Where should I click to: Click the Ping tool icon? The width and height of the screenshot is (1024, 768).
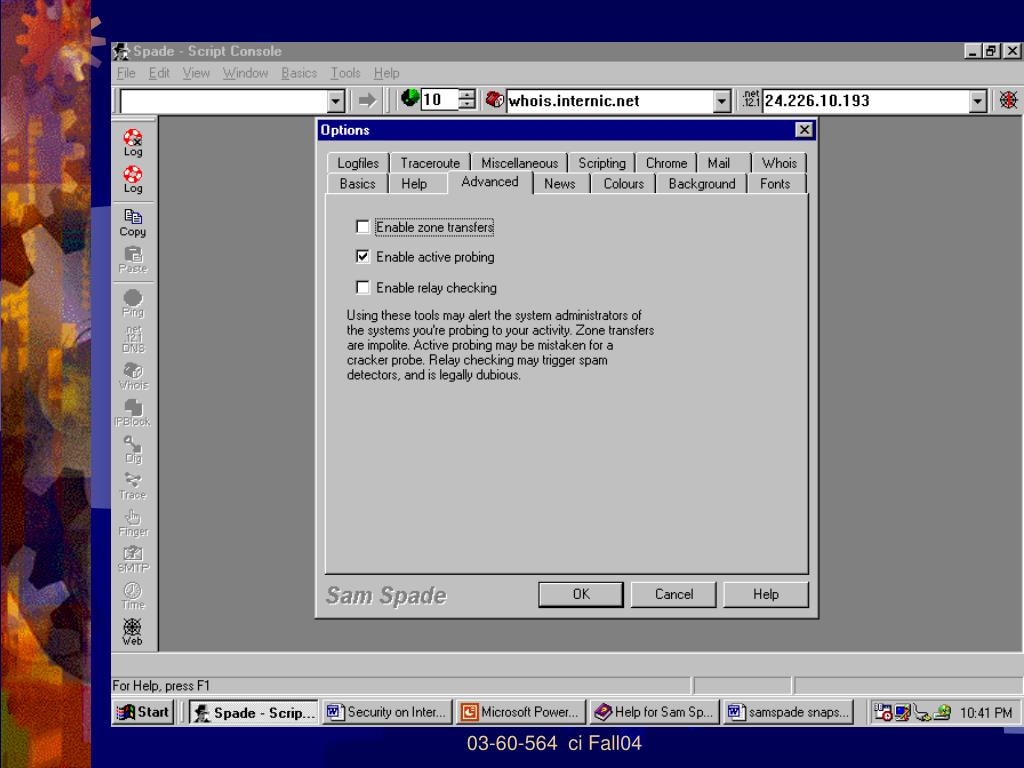coord(133,301)
